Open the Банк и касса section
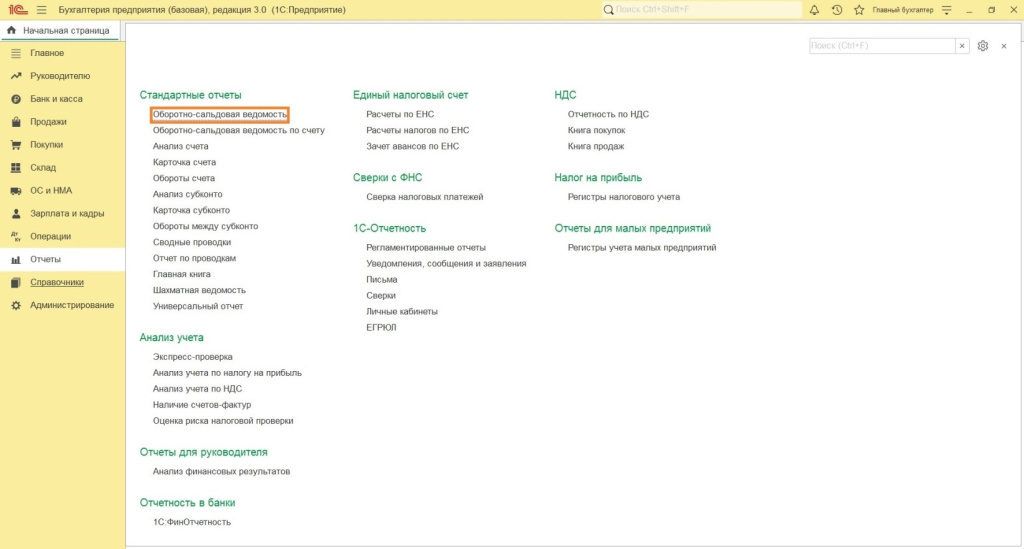This screenshot has height=549, width=1024. [56, 99]
